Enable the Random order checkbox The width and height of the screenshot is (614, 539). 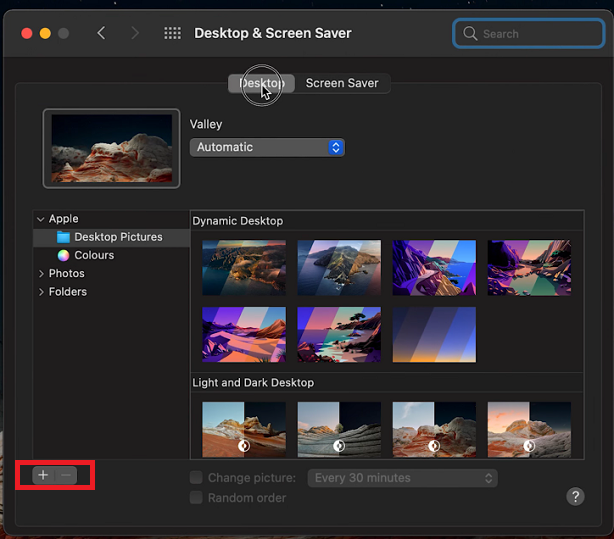tap(196, 497)
